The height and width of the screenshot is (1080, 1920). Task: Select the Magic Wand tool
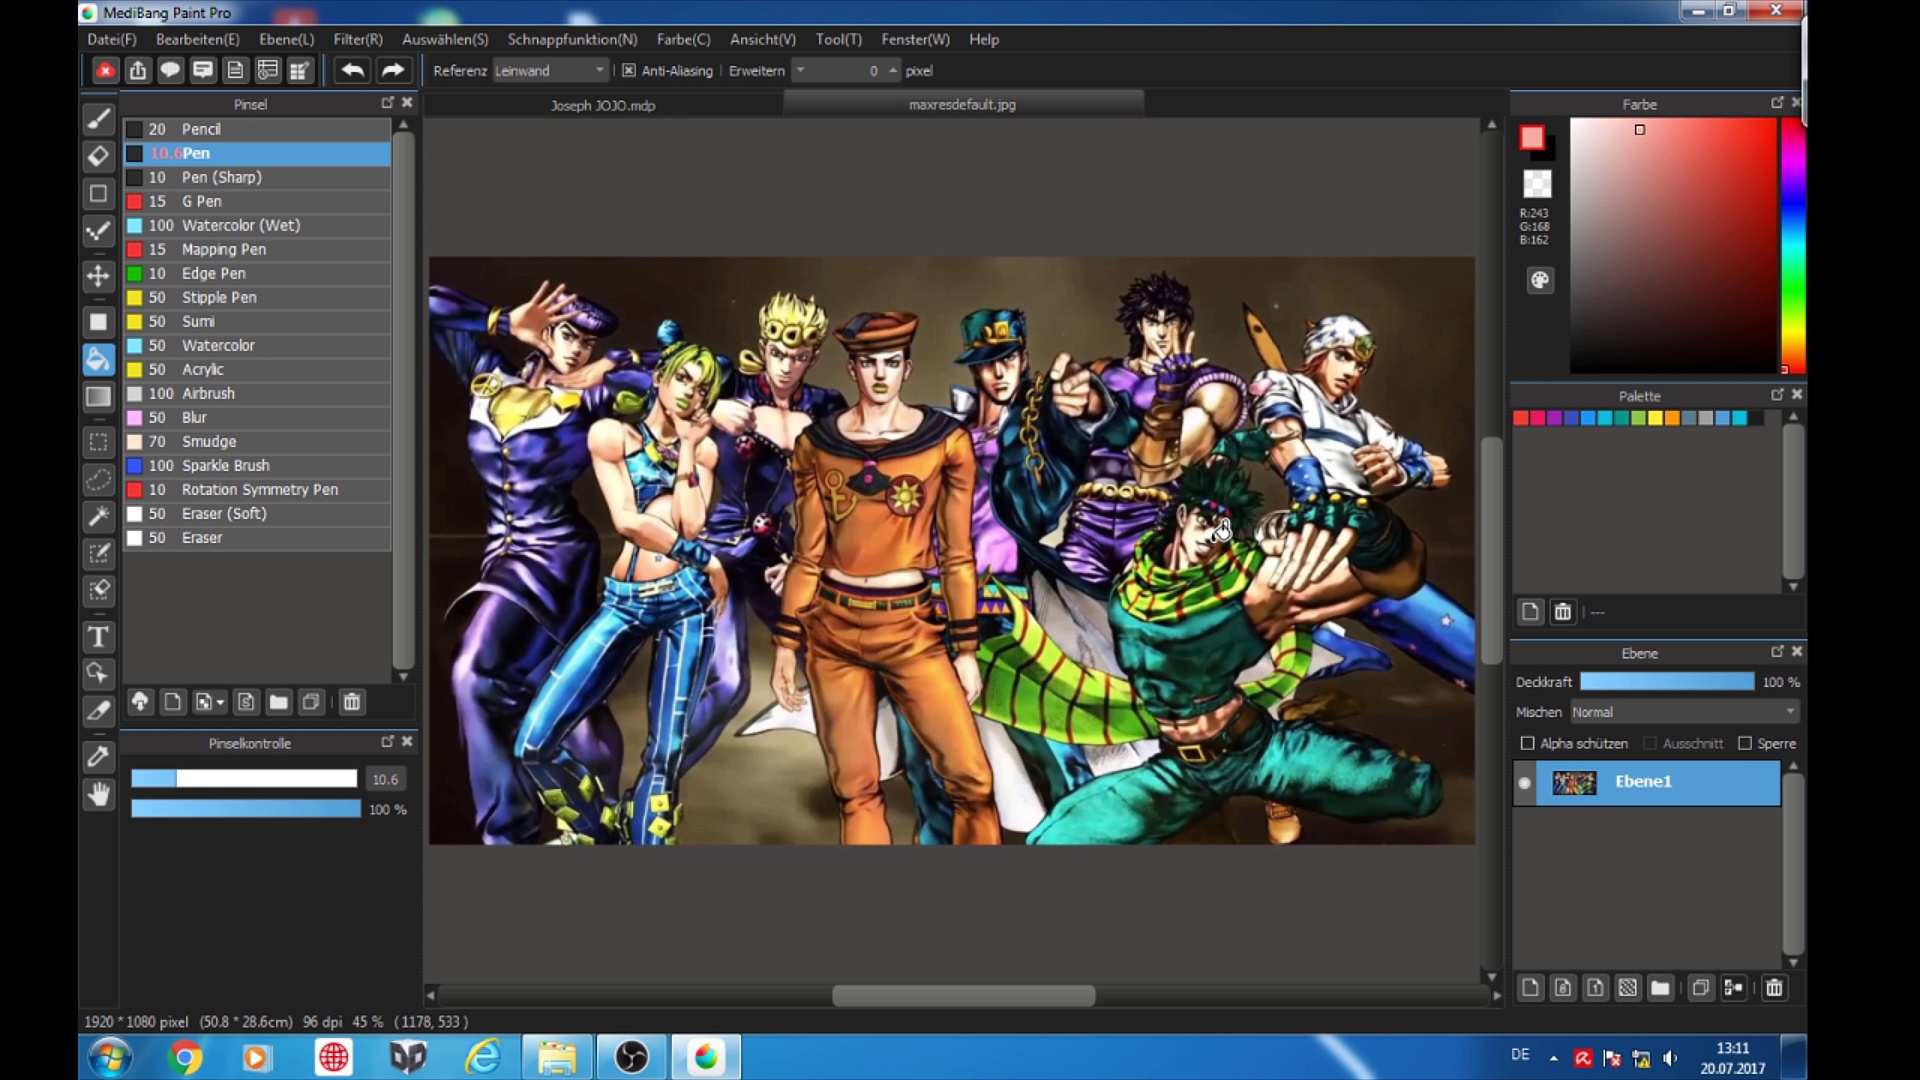tap(98, 516)
